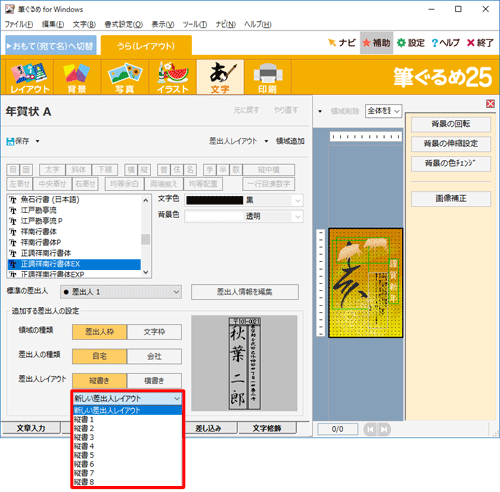Click the ナビ arrow icon
The height and width of the screenshot is (492, 500).
332,43
